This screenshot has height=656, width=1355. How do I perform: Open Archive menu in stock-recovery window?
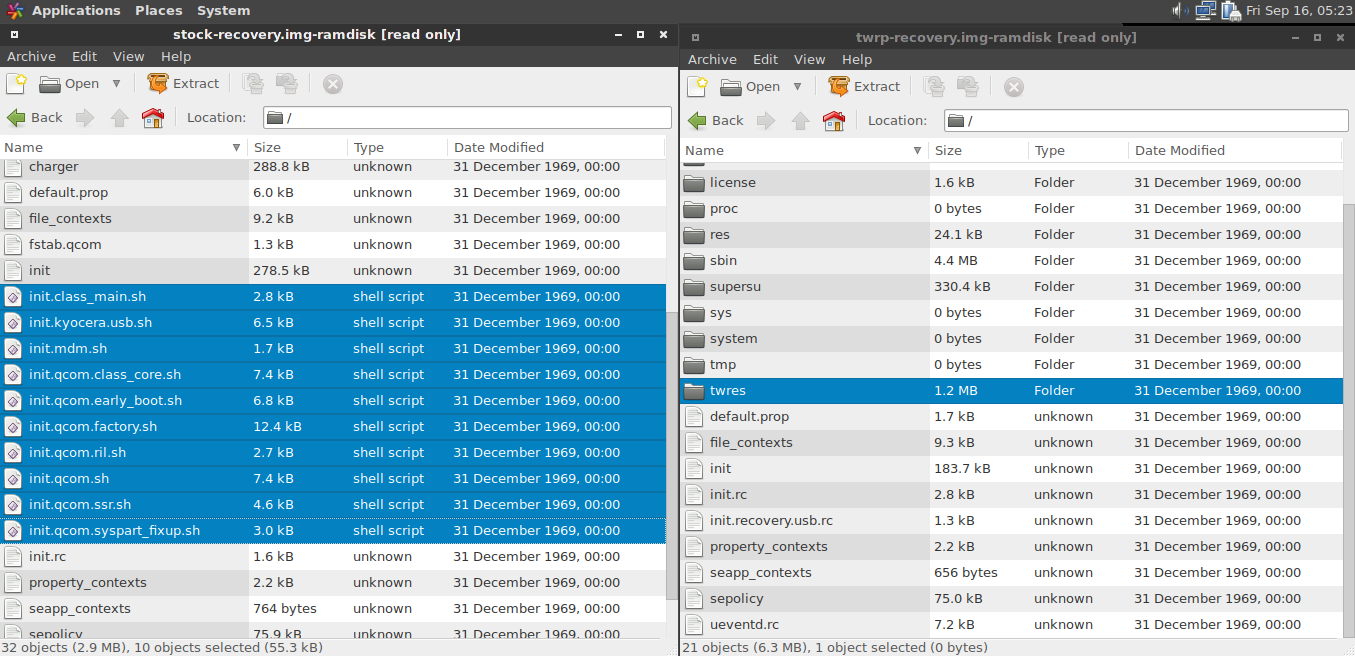click(x=31, y=57)
